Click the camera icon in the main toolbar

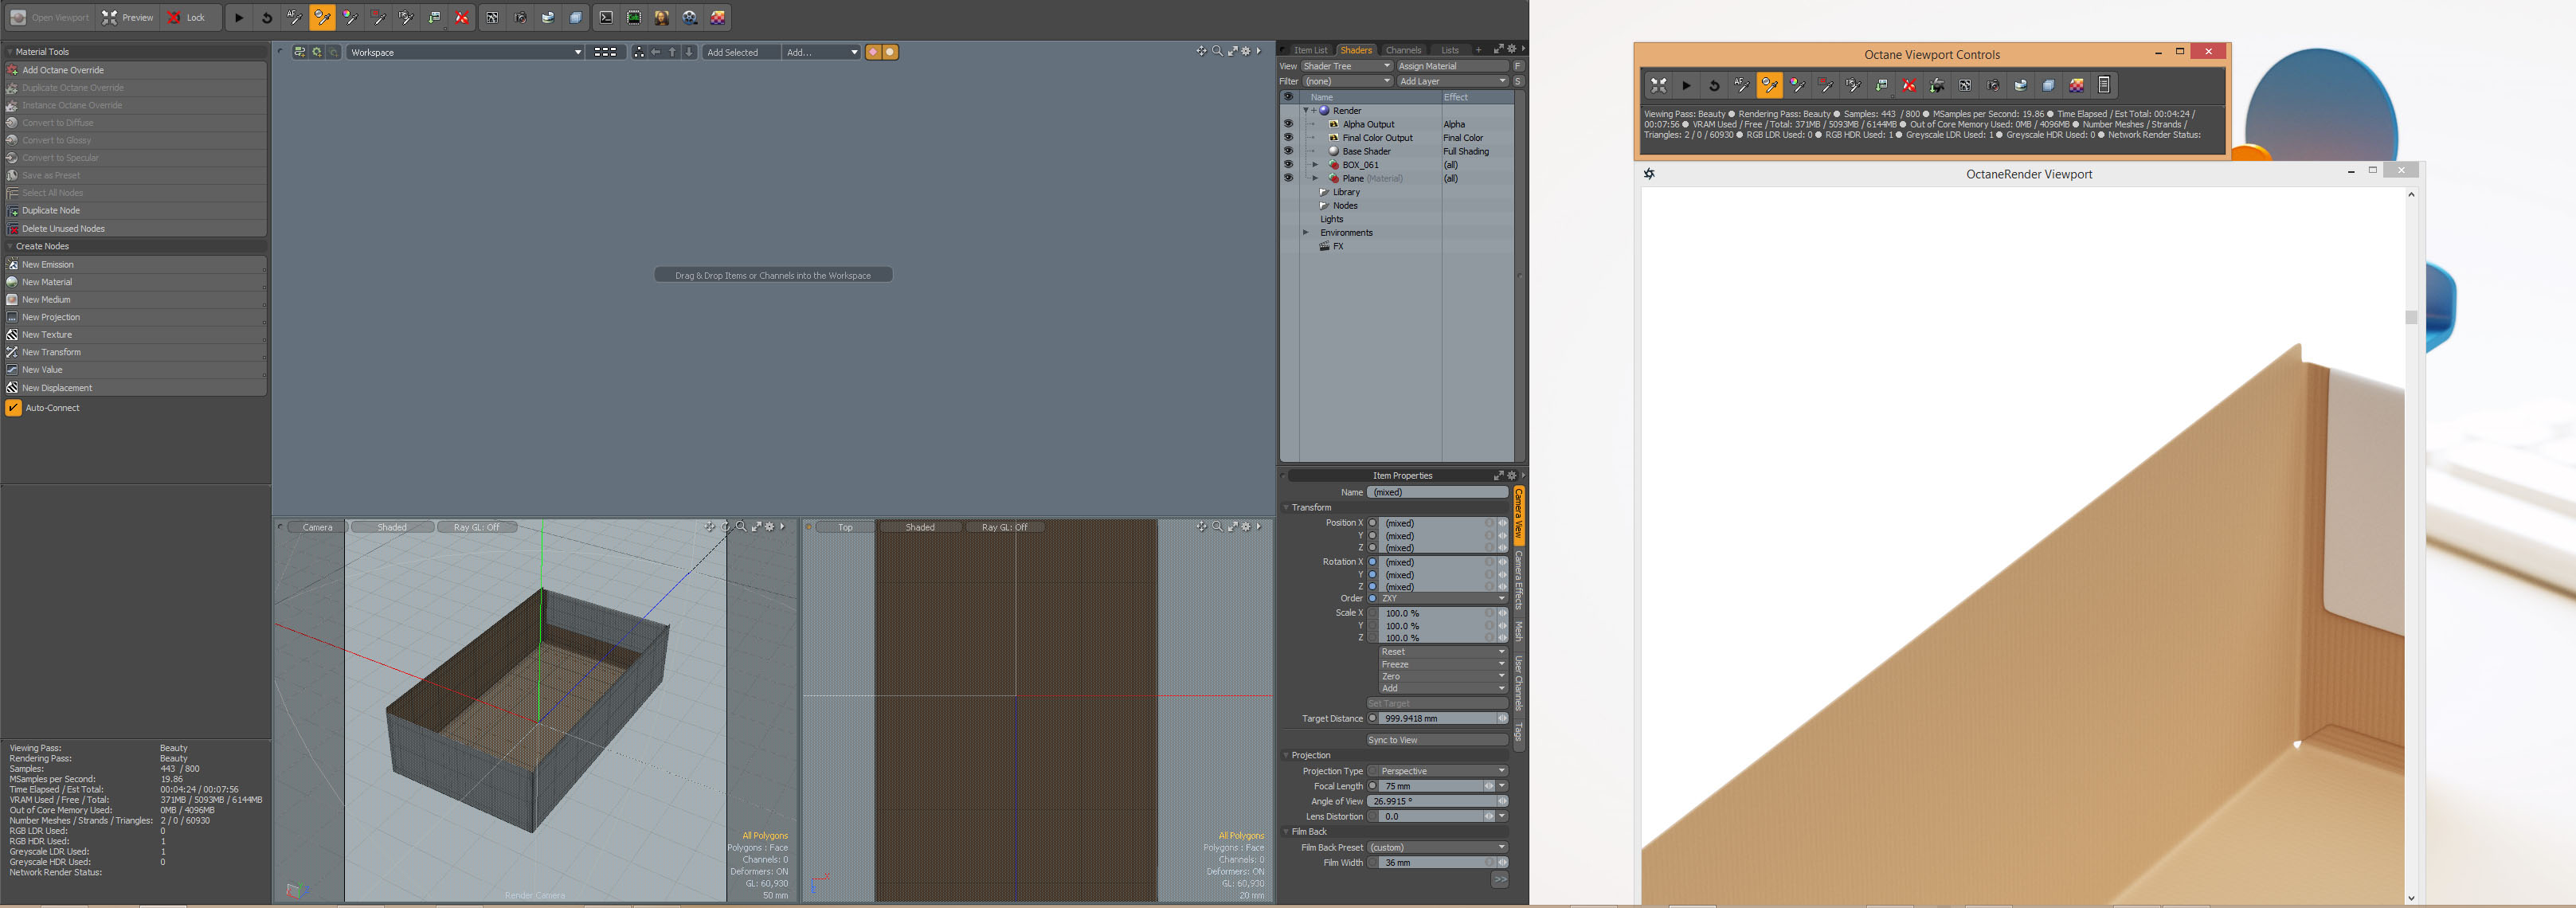tap(520, 18)
